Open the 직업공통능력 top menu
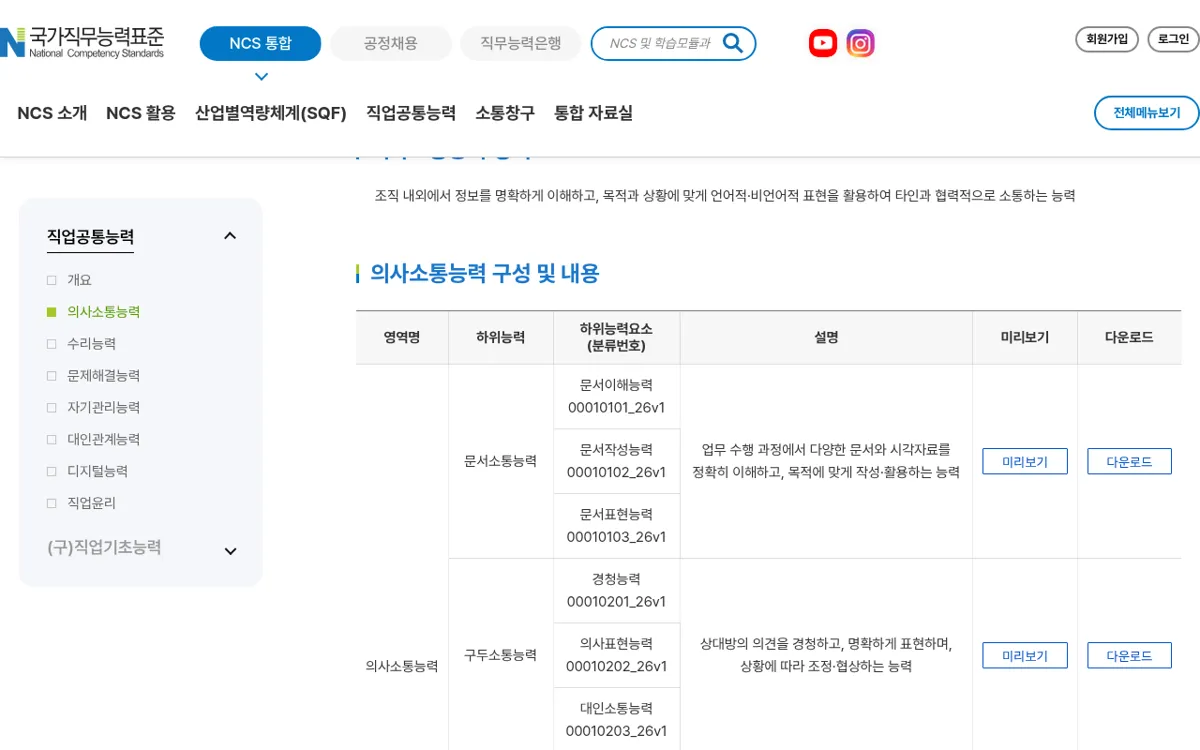 point(411,113)
